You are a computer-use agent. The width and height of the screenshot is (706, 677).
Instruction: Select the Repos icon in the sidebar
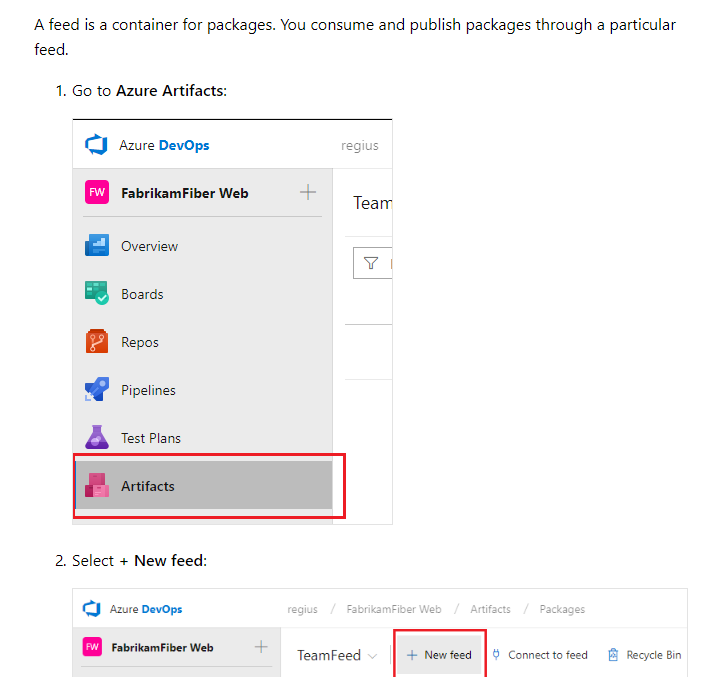click(96, 342)
